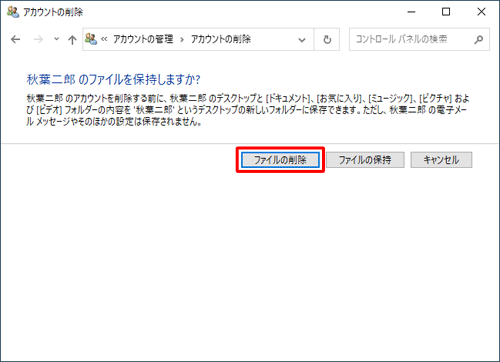Close the アカウントの削除 window
The height and width of the screenshot is (362, 500).
click(x=481, y=12)
